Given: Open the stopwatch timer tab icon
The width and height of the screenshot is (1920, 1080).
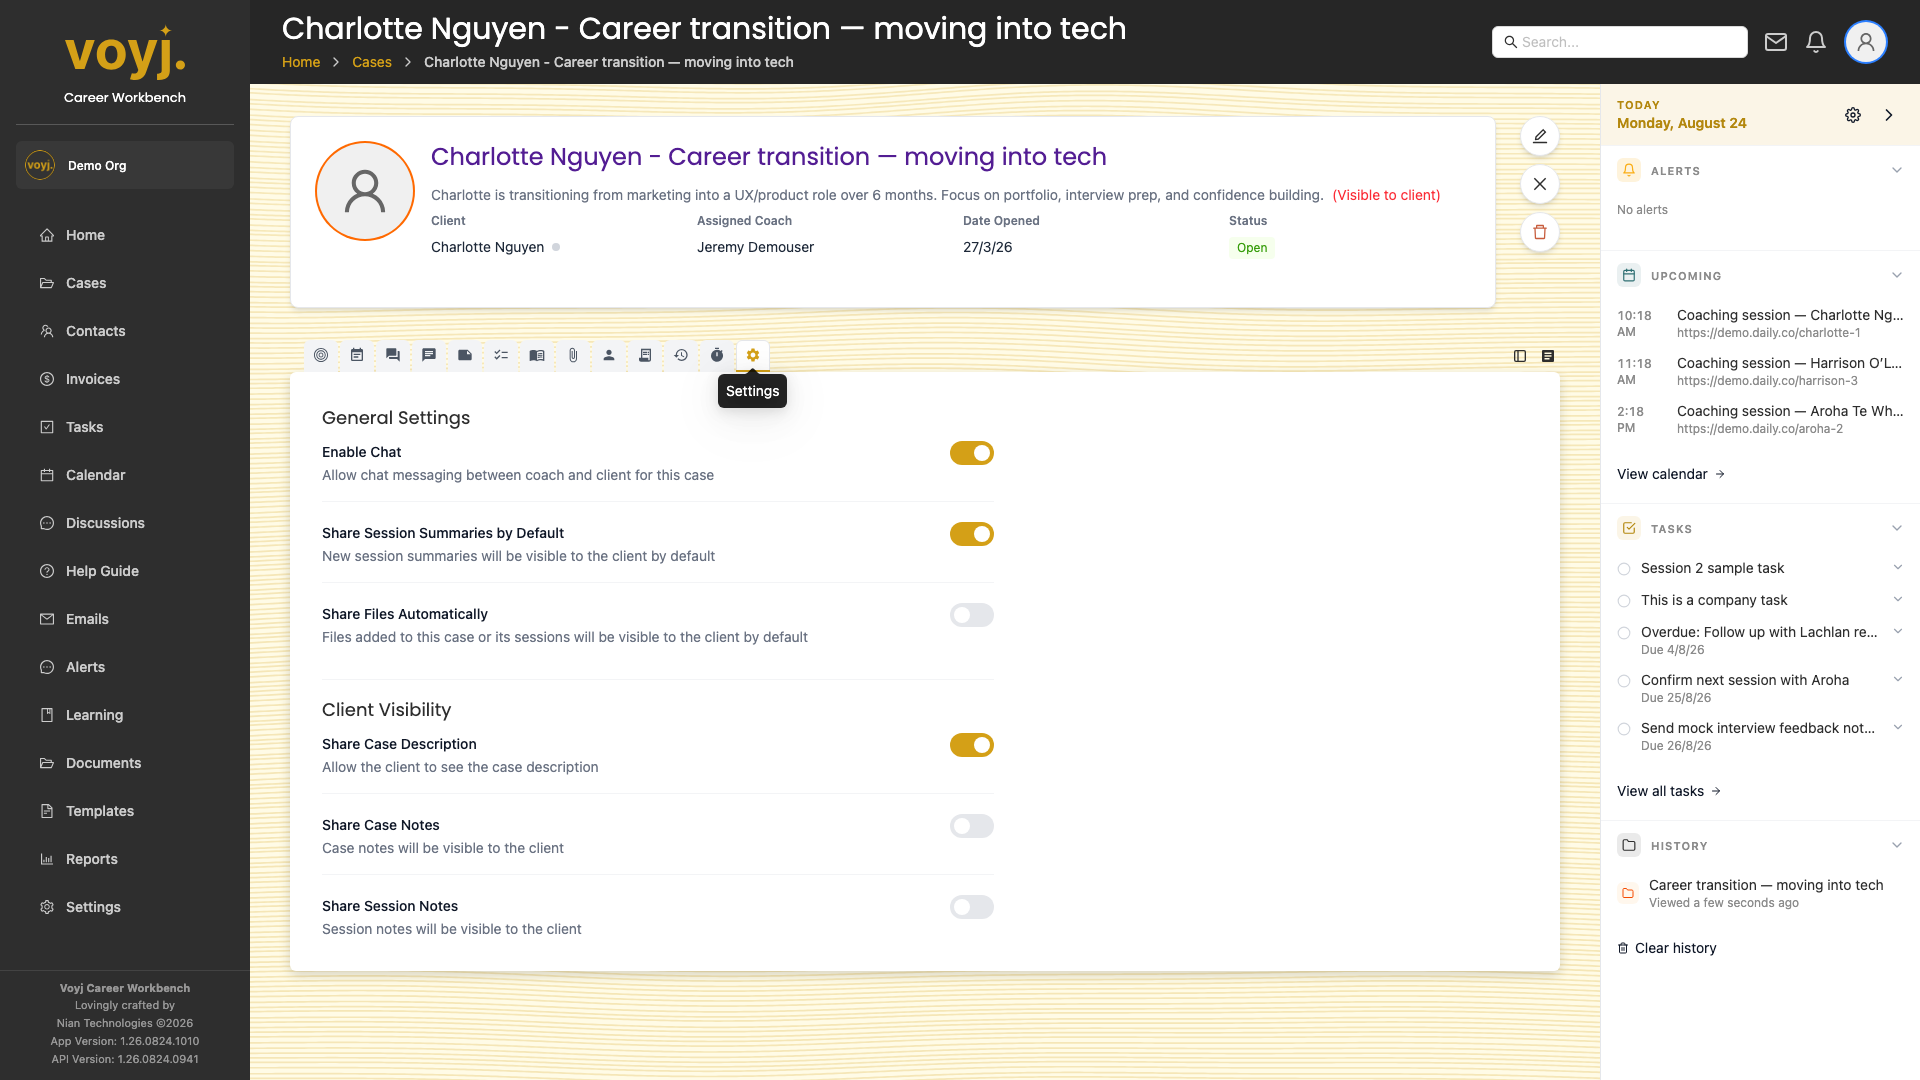Looking at the screenshot, I should point(717,355).
